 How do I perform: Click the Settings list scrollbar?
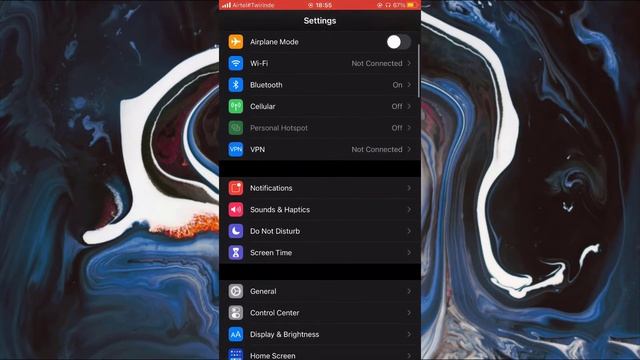point(419,71)
